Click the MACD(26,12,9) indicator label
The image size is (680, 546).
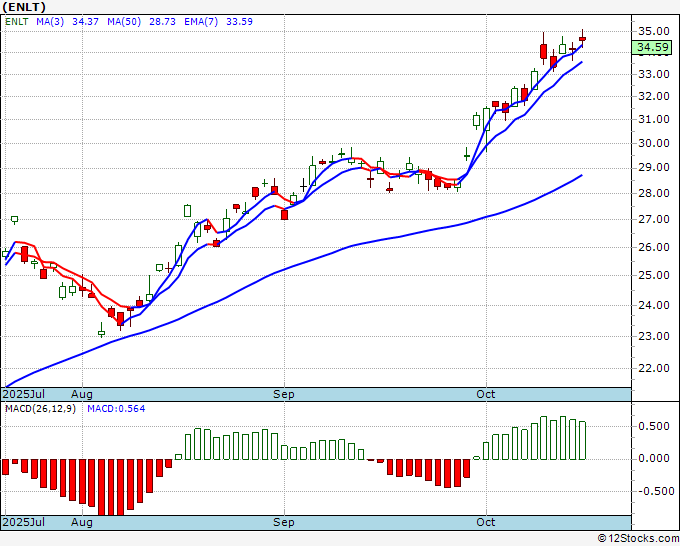[x=40, y=409]
